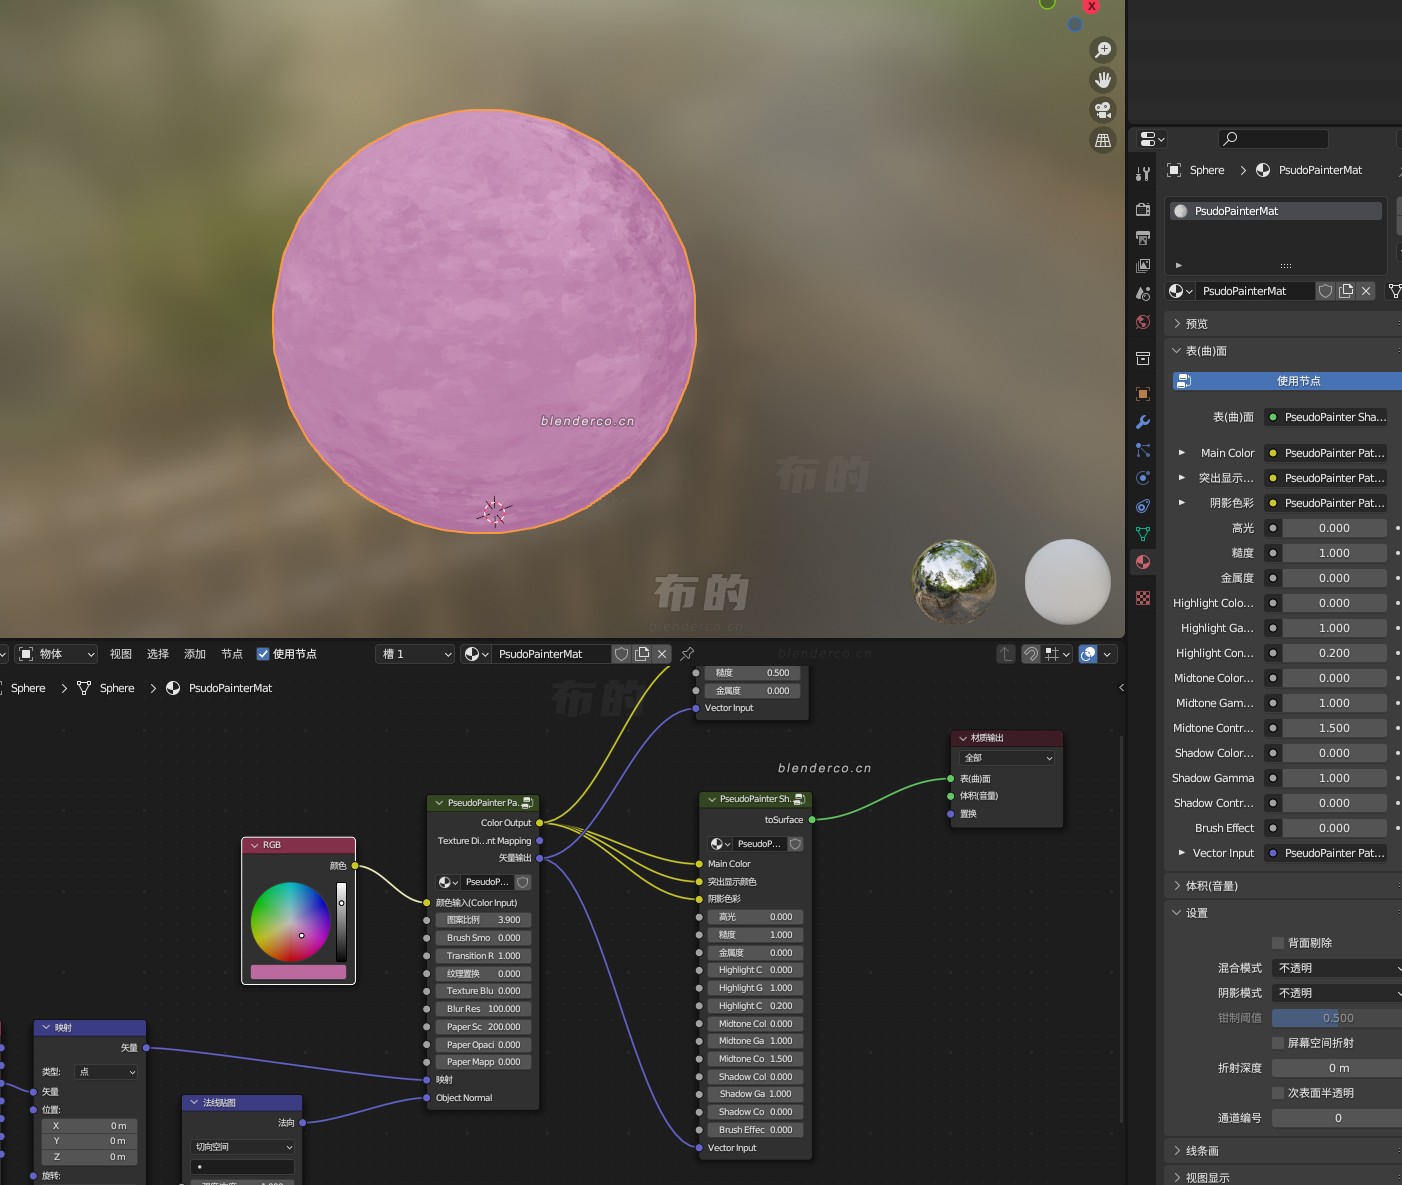Open the Shadow Mode dropdown
1402x1185 pixels.
(x=1337, y=993)
